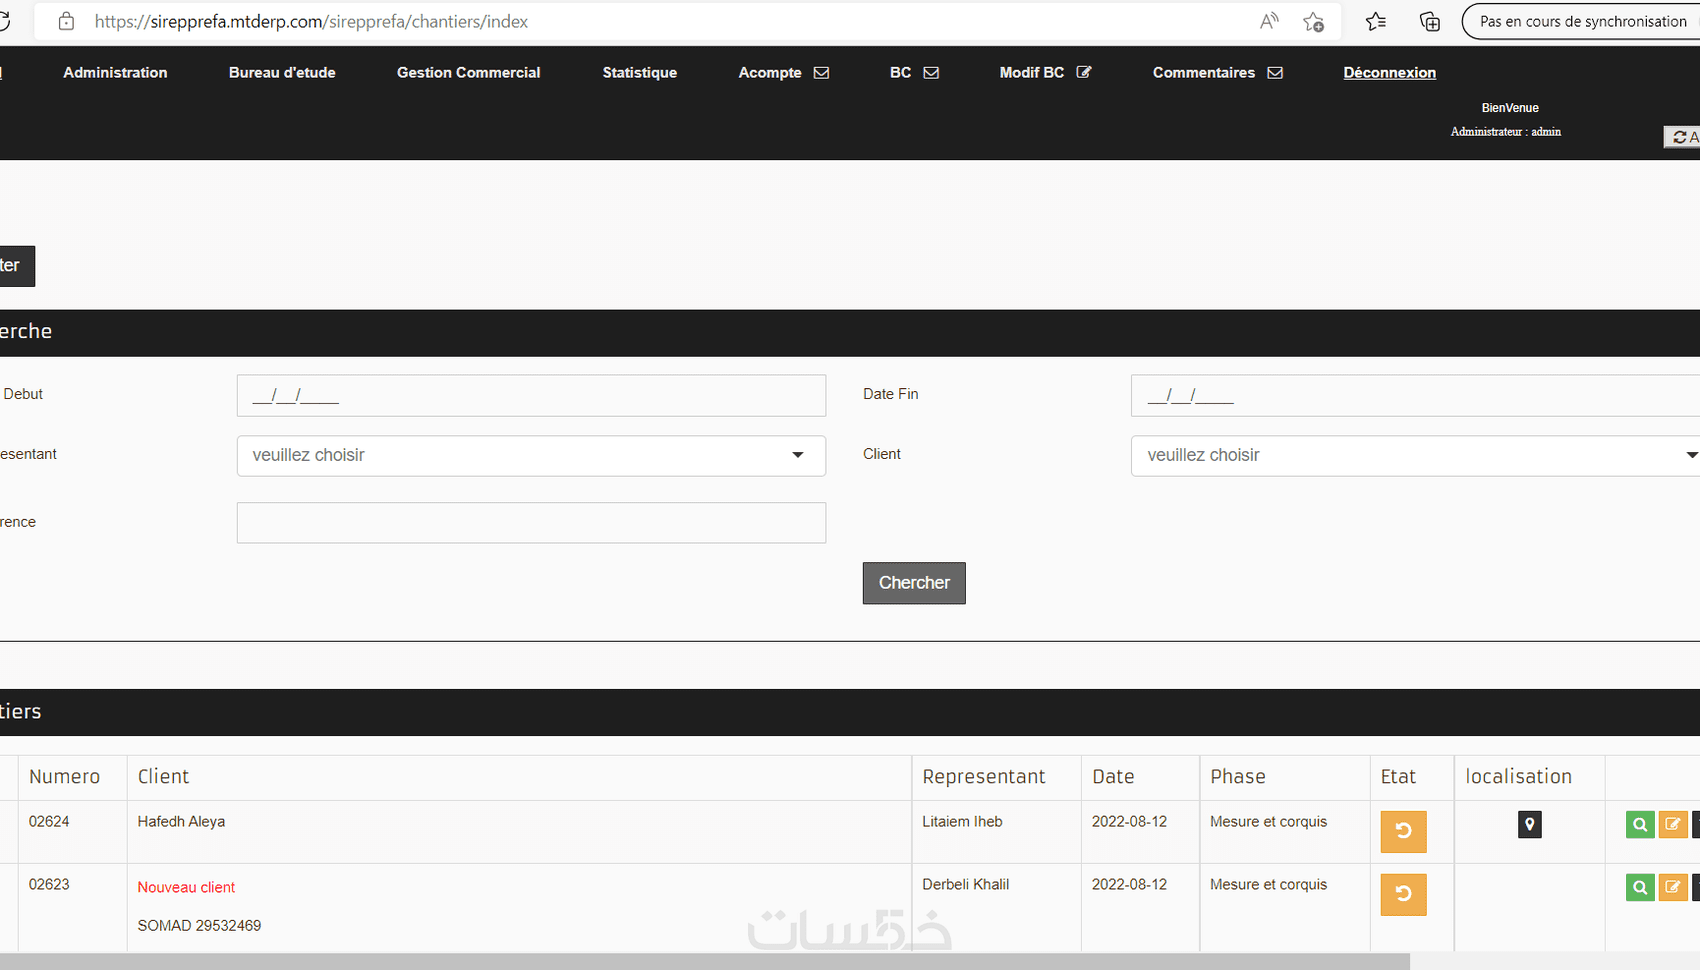Click the Date Fin input field
Viewport: 1700px width, 970px height.
pos(1415,395)
